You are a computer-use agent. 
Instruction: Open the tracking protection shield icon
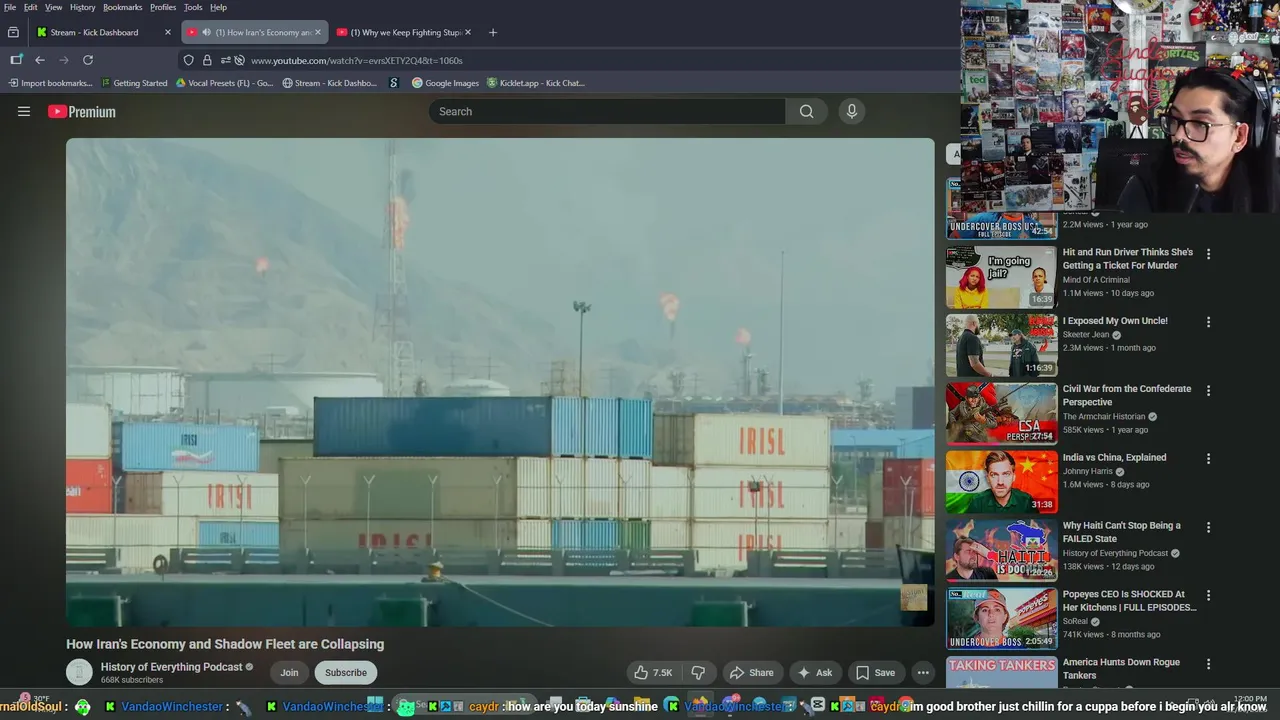click(x=188, y=60)
